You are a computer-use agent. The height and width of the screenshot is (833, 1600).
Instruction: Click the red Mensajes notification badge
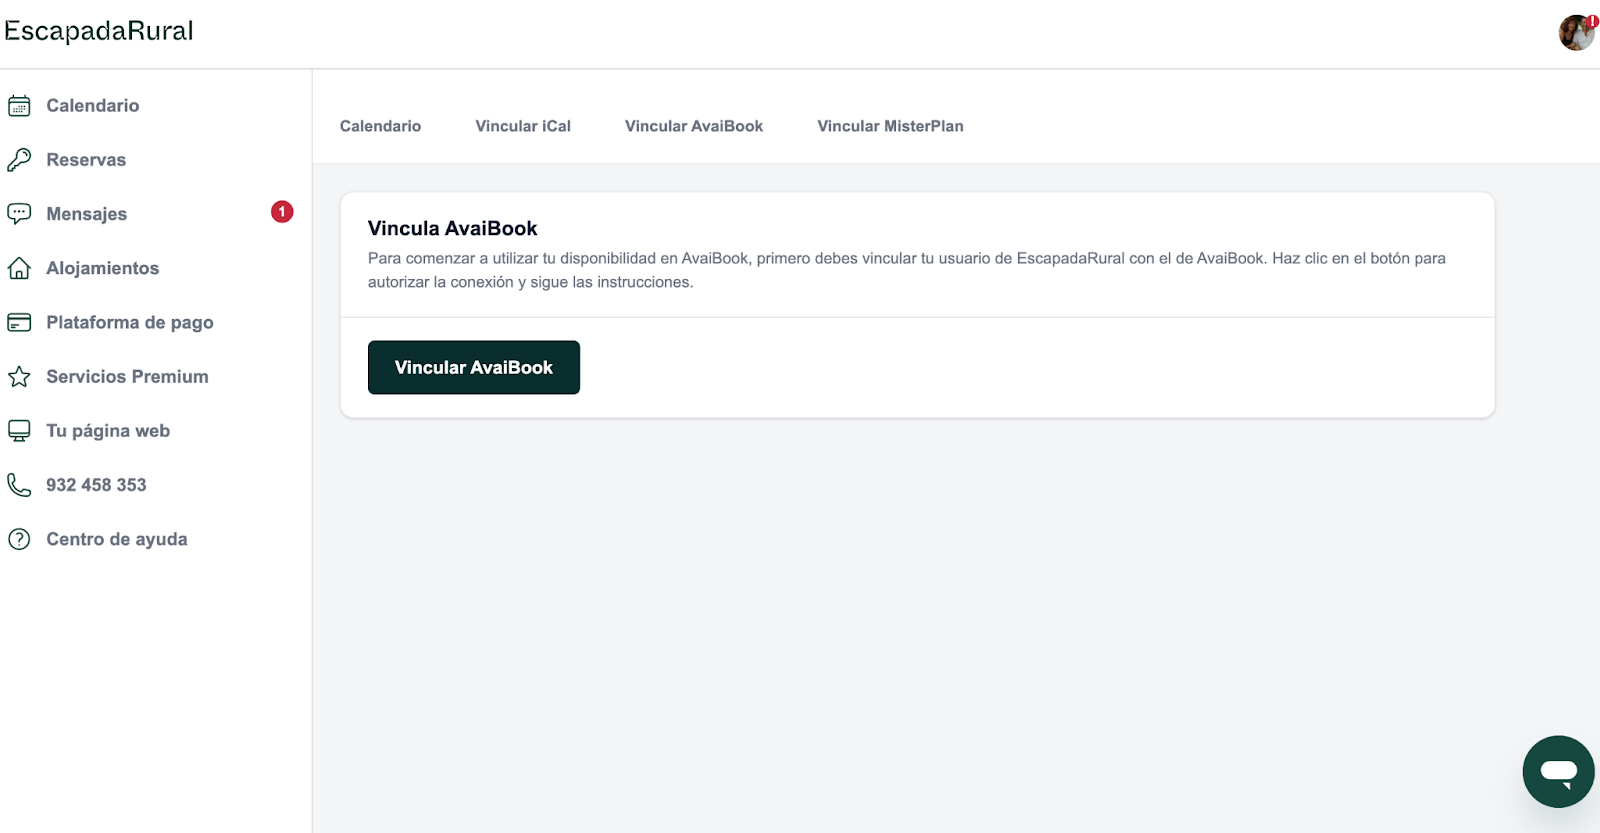282,212
